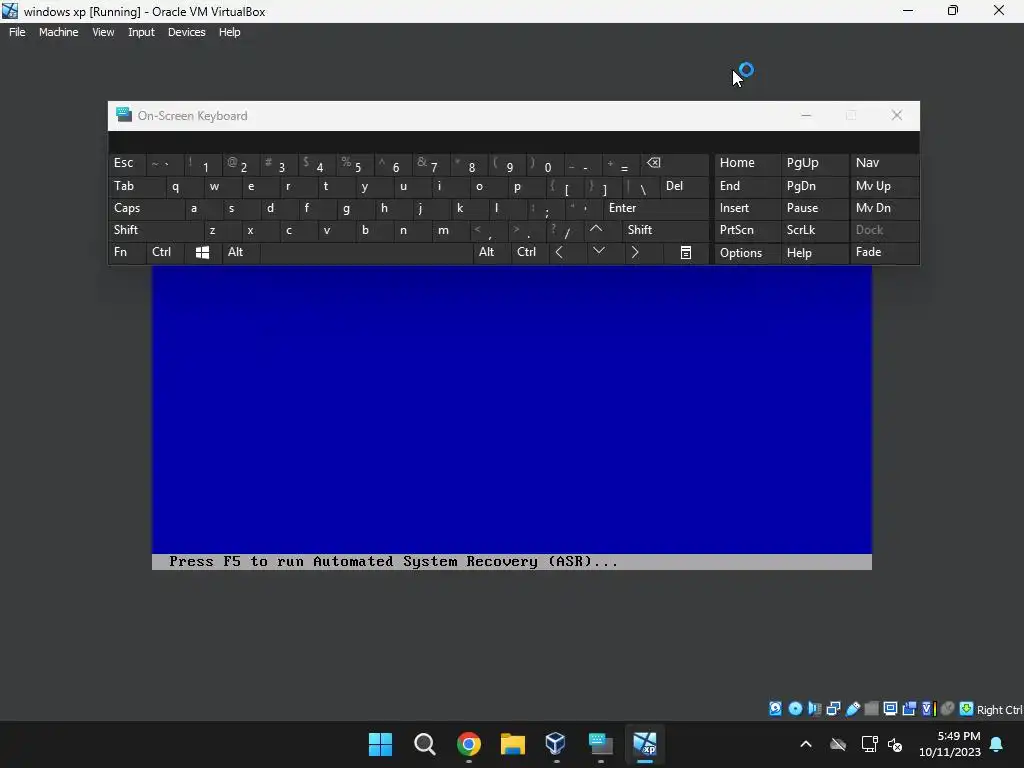
Task: Click inside the blue VM setup screen
Action: pyautogui.click(x=511, y=409)
